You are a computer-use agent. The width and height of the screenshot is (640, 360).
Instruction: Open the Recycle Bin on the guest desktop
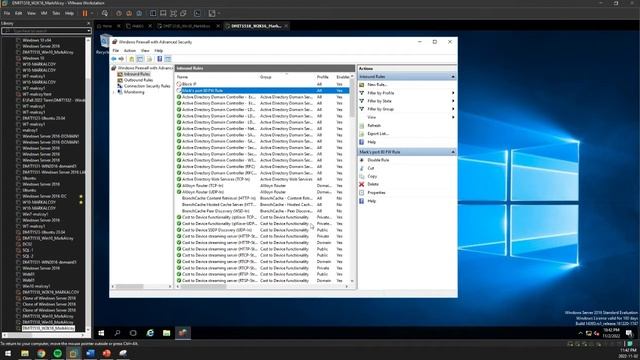[104, 44]
